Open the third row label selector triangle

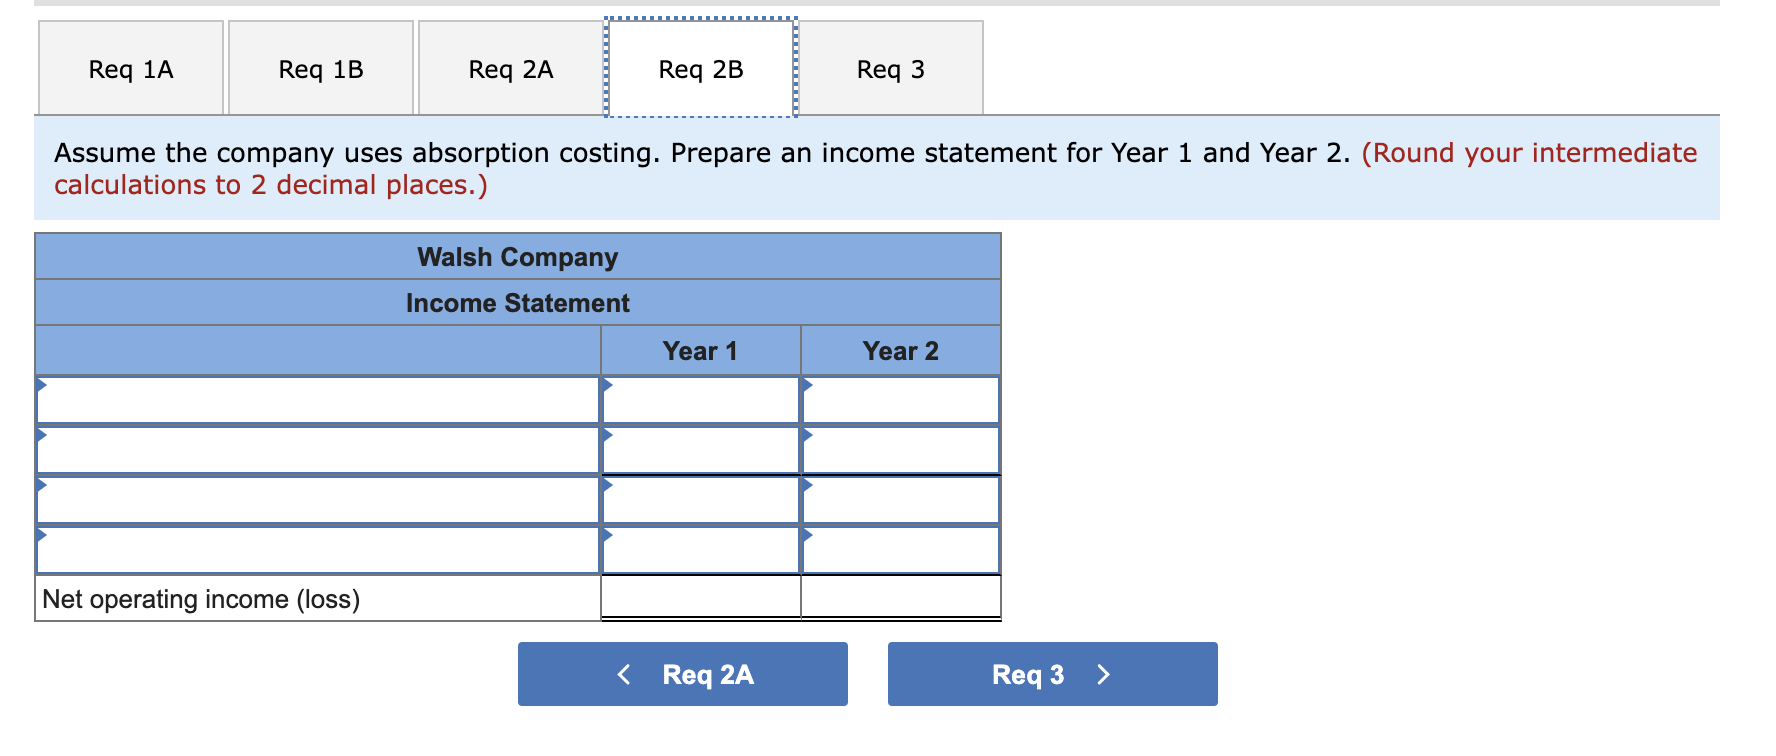(42, 485)
